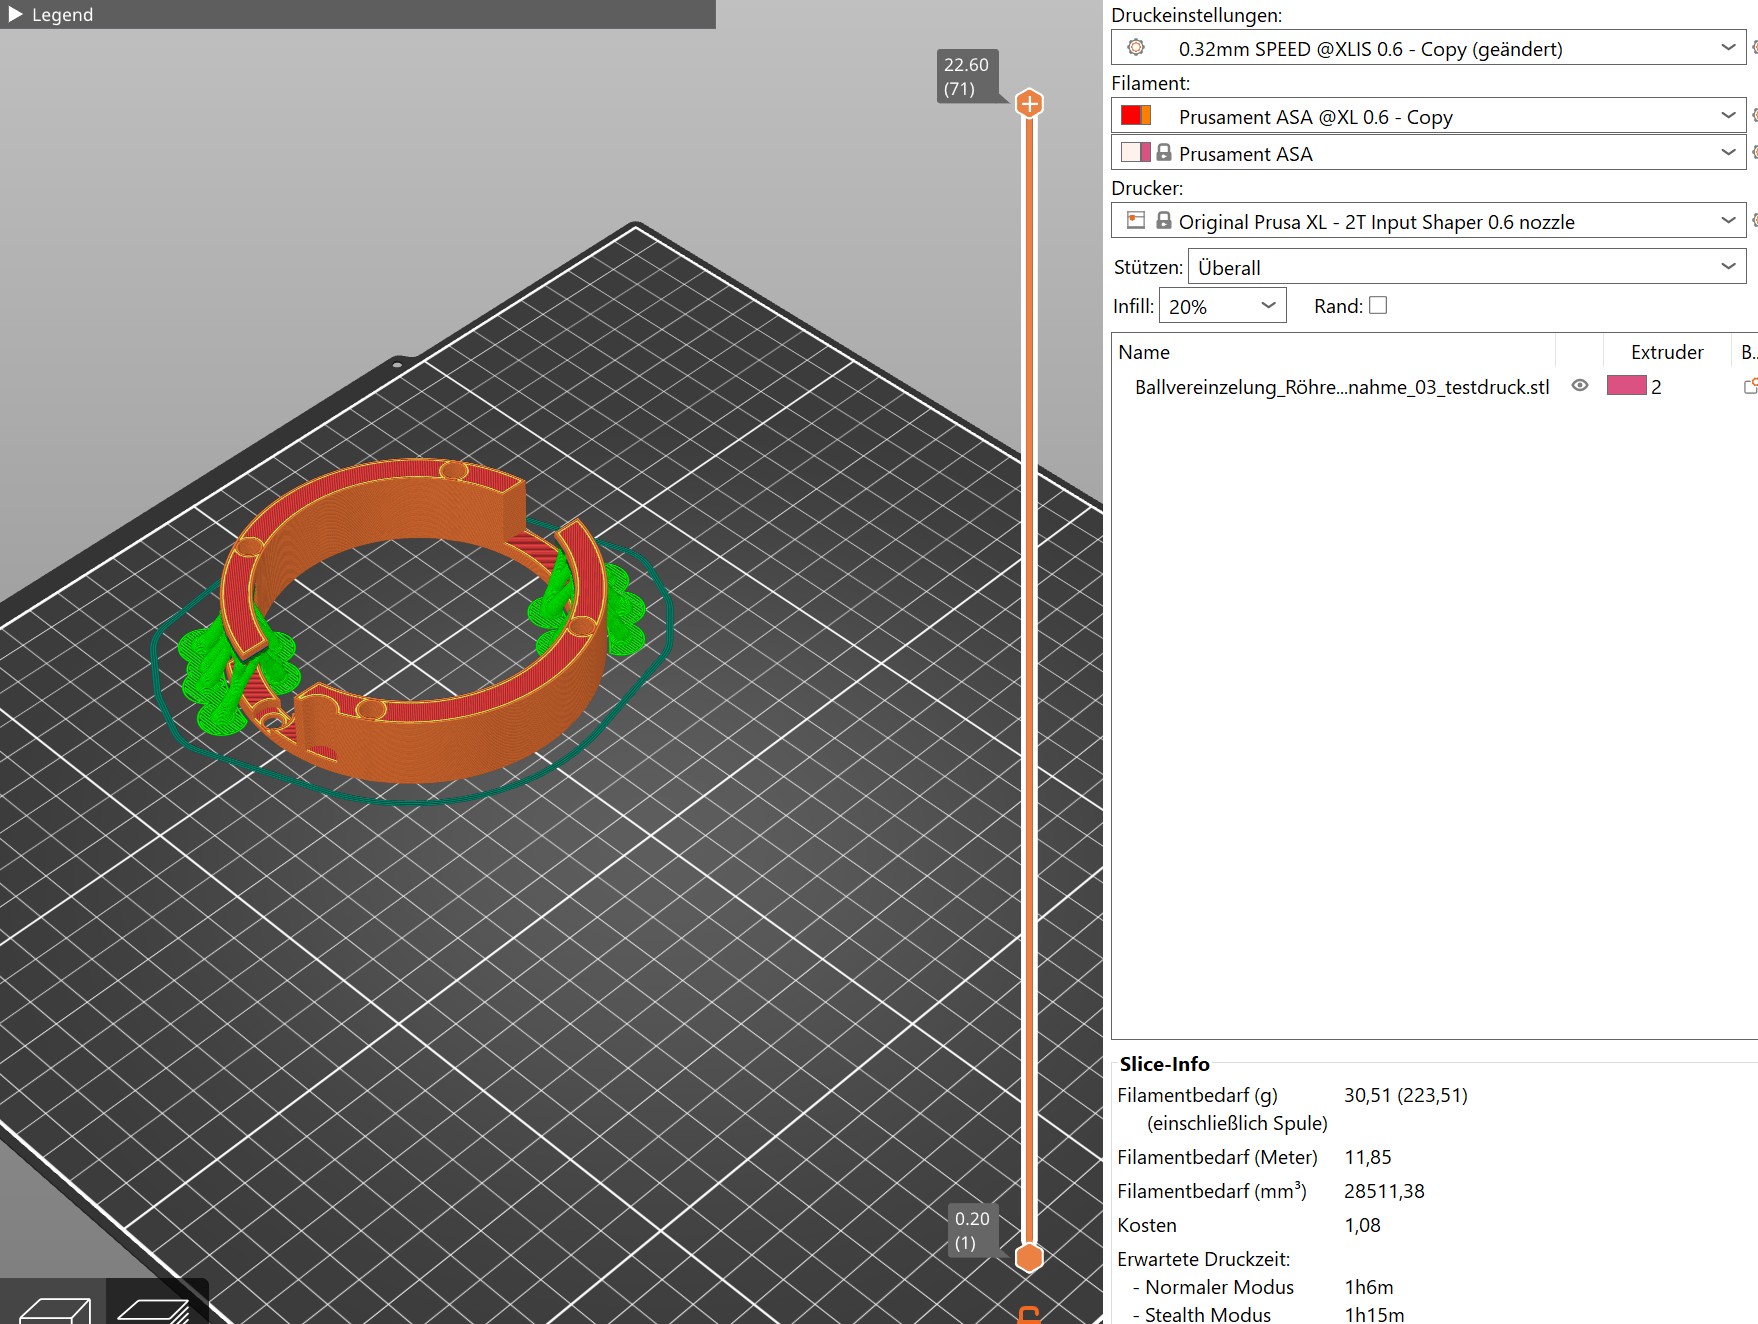Click the Normaler Modus time 1h6m
This screenshot has width=1758, height=1324.
pyautogui.click(x=1369, y=1287)
